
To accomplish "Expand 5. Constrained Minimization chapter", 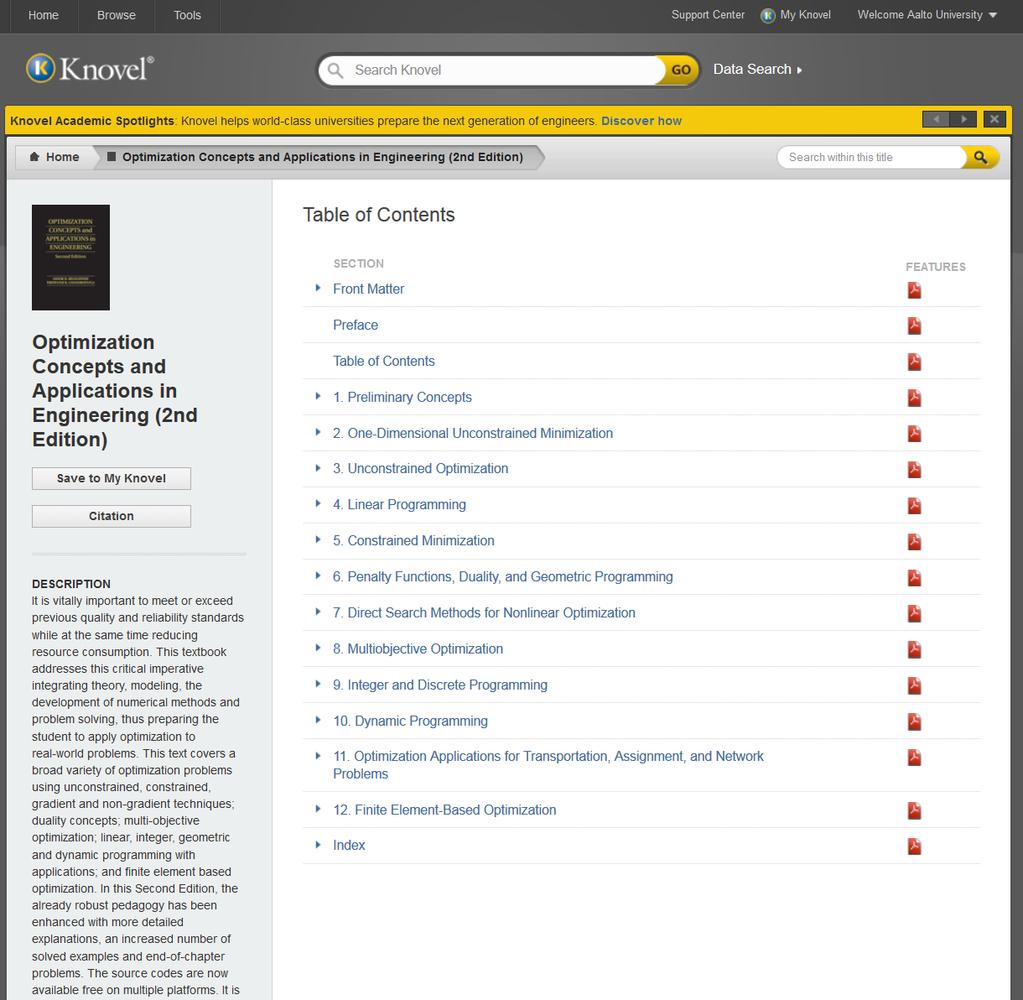I will coord(318,539).
